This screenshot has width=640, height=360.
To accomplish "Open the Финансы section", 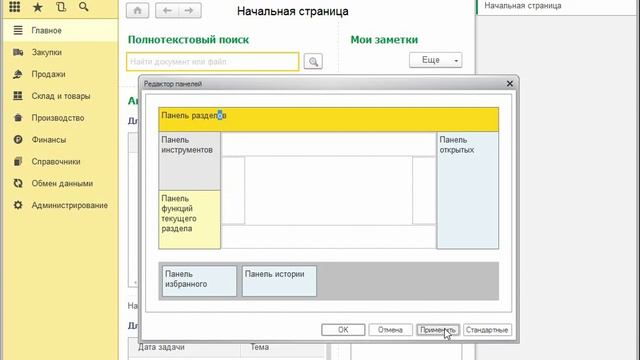I will (x=60, y=140).
